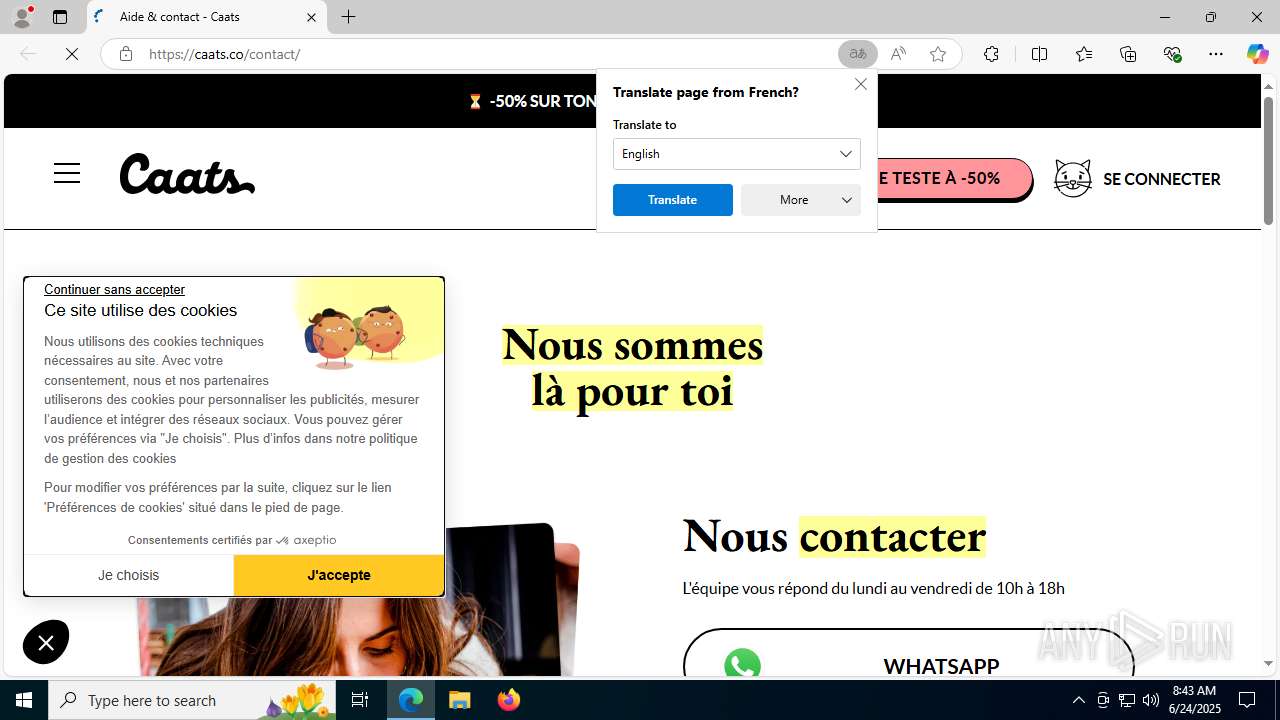The image size is (1280, 720).
Task: Click the blue Translate button
Action: pos(673,200)
